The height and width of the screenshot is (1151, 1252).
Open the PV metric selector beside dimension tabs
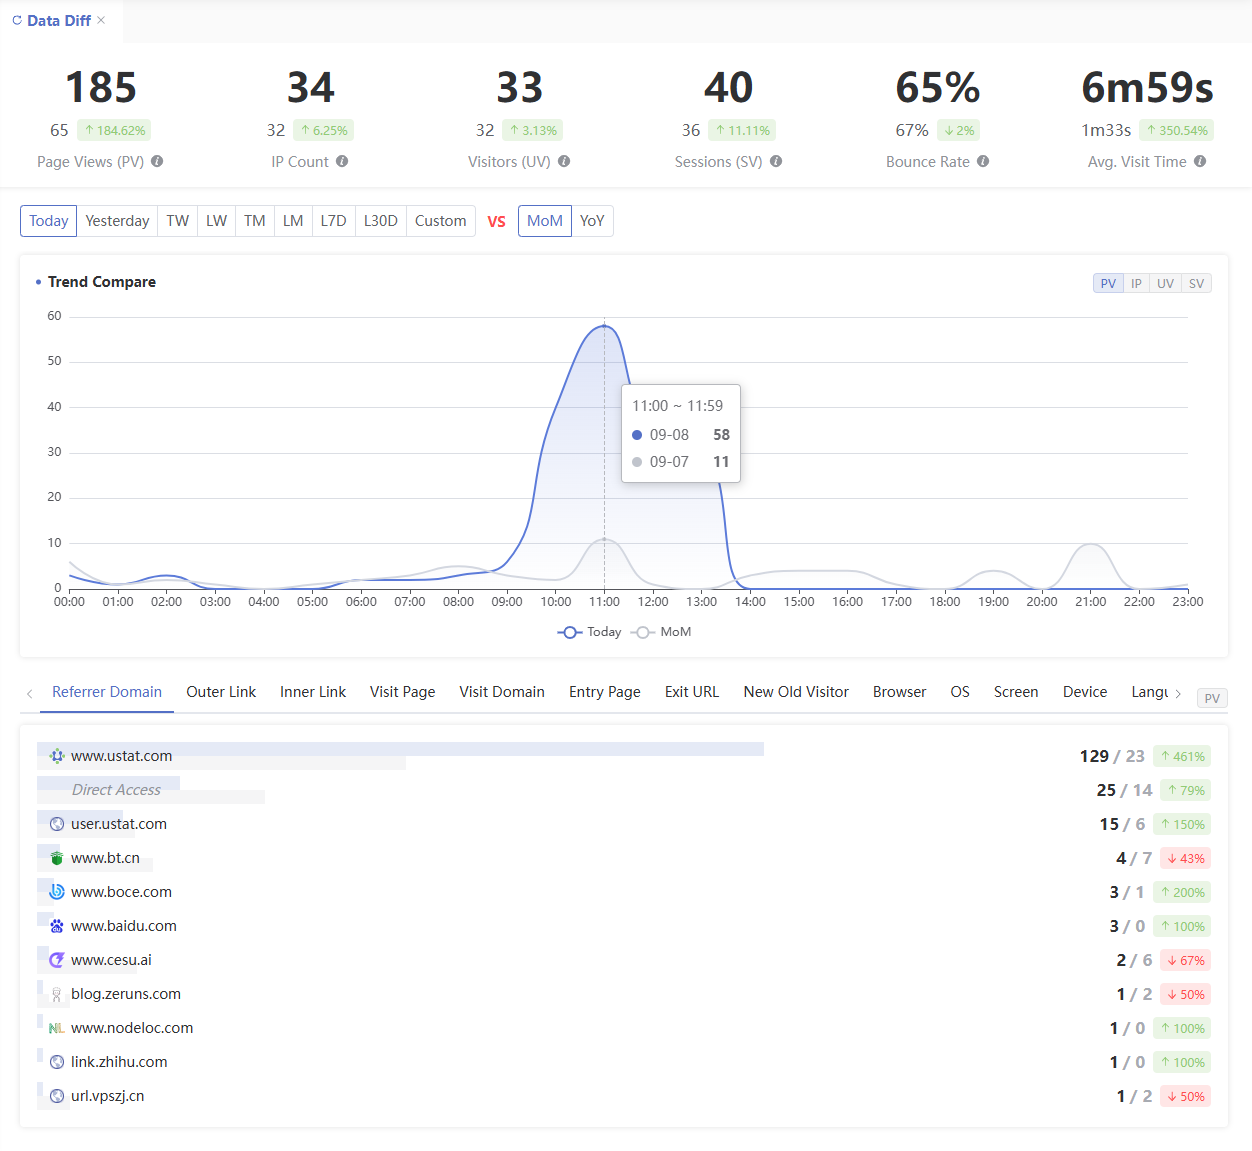coord(1211,698)
